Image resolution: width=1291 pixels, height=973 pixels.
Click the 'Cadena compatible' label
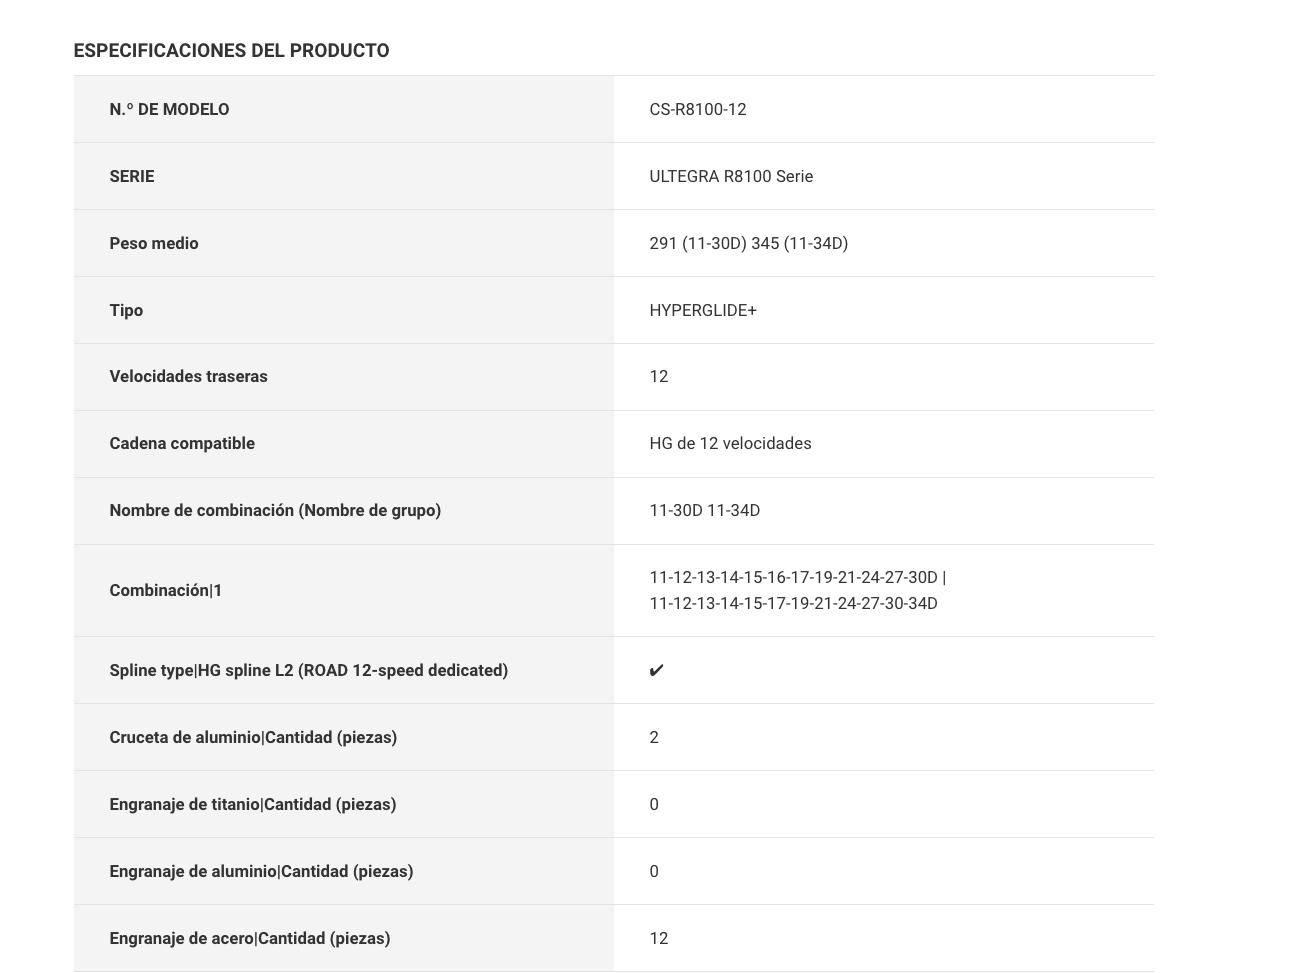[182, 444]
